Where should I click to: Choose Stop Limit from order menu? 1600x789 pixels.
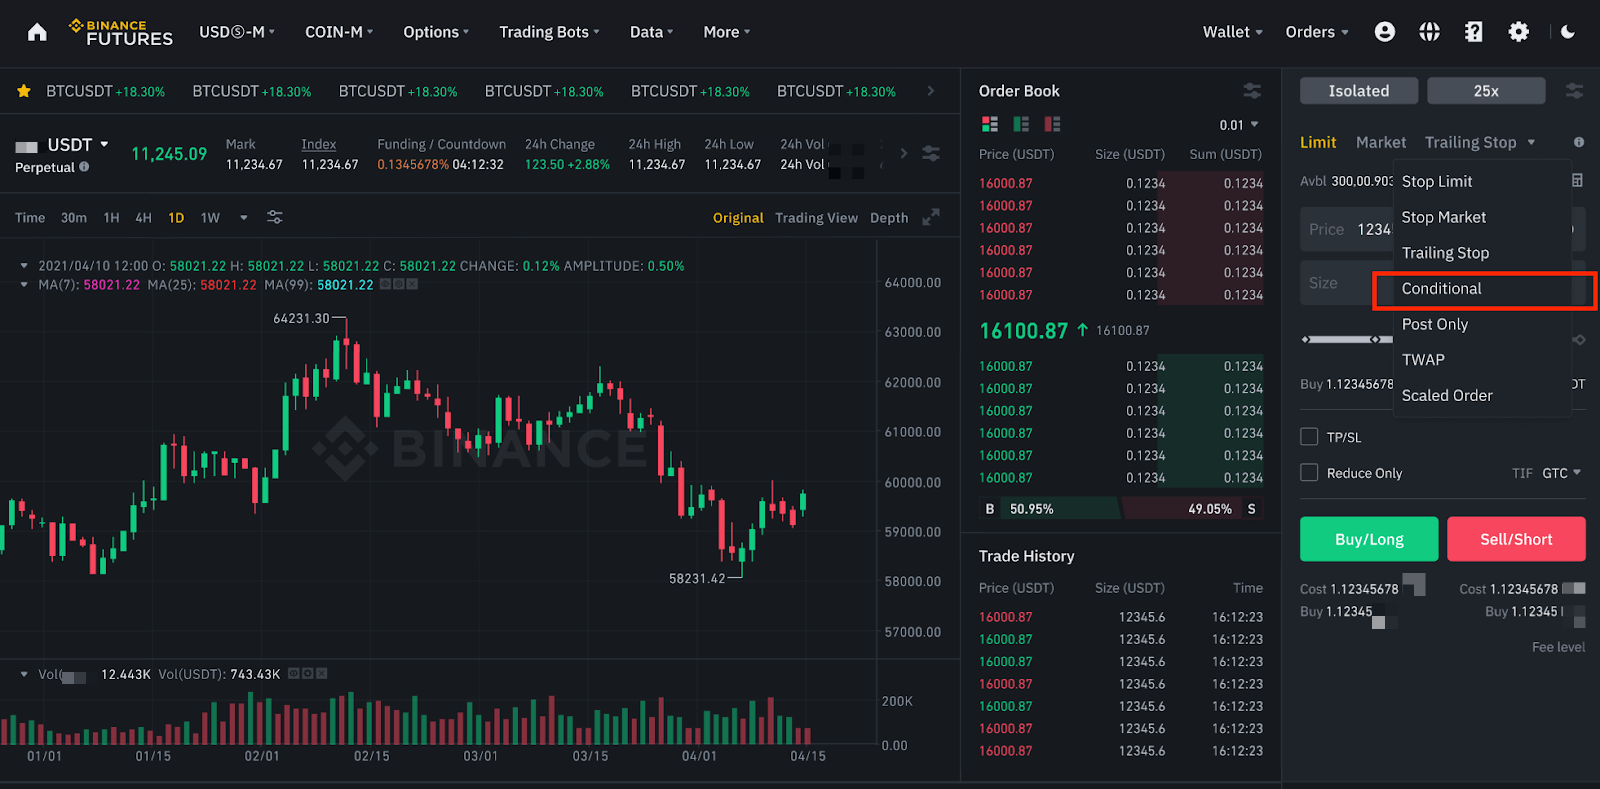1482,181
